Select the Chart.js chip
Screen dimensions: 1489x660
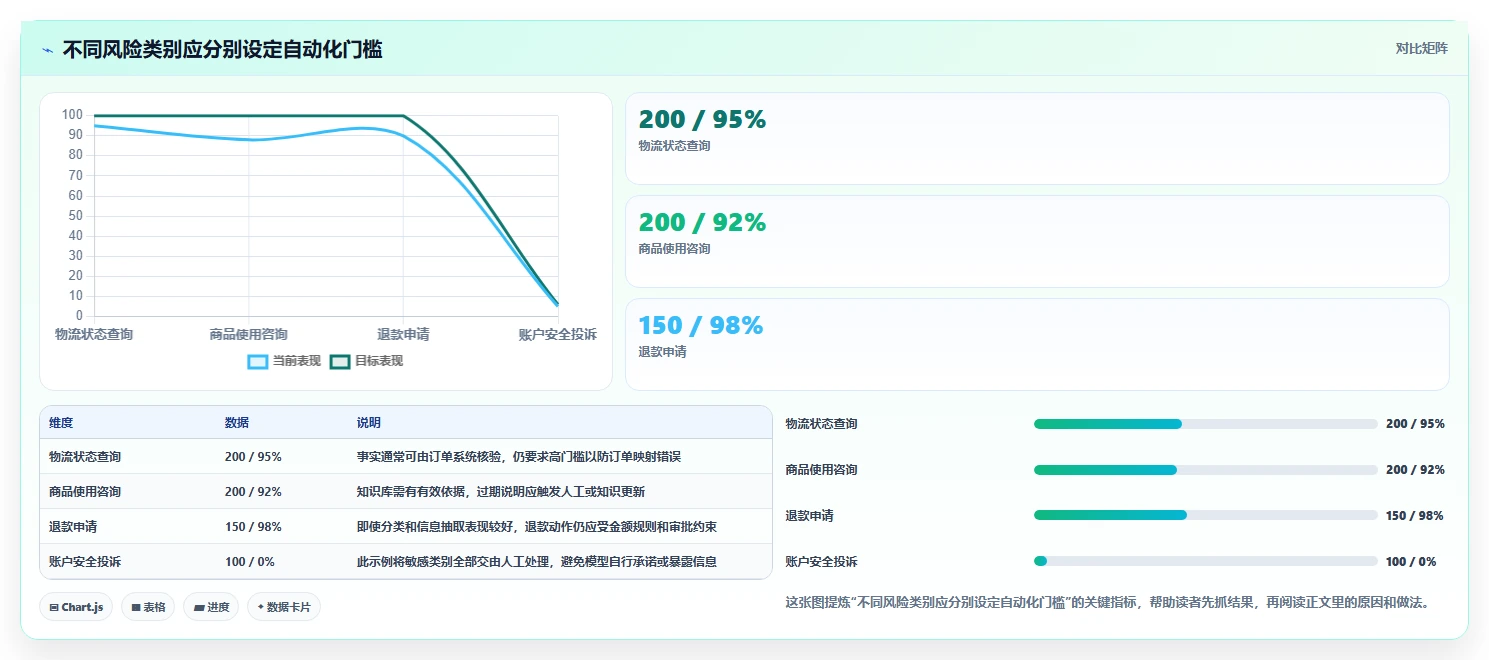click(76, 607)
